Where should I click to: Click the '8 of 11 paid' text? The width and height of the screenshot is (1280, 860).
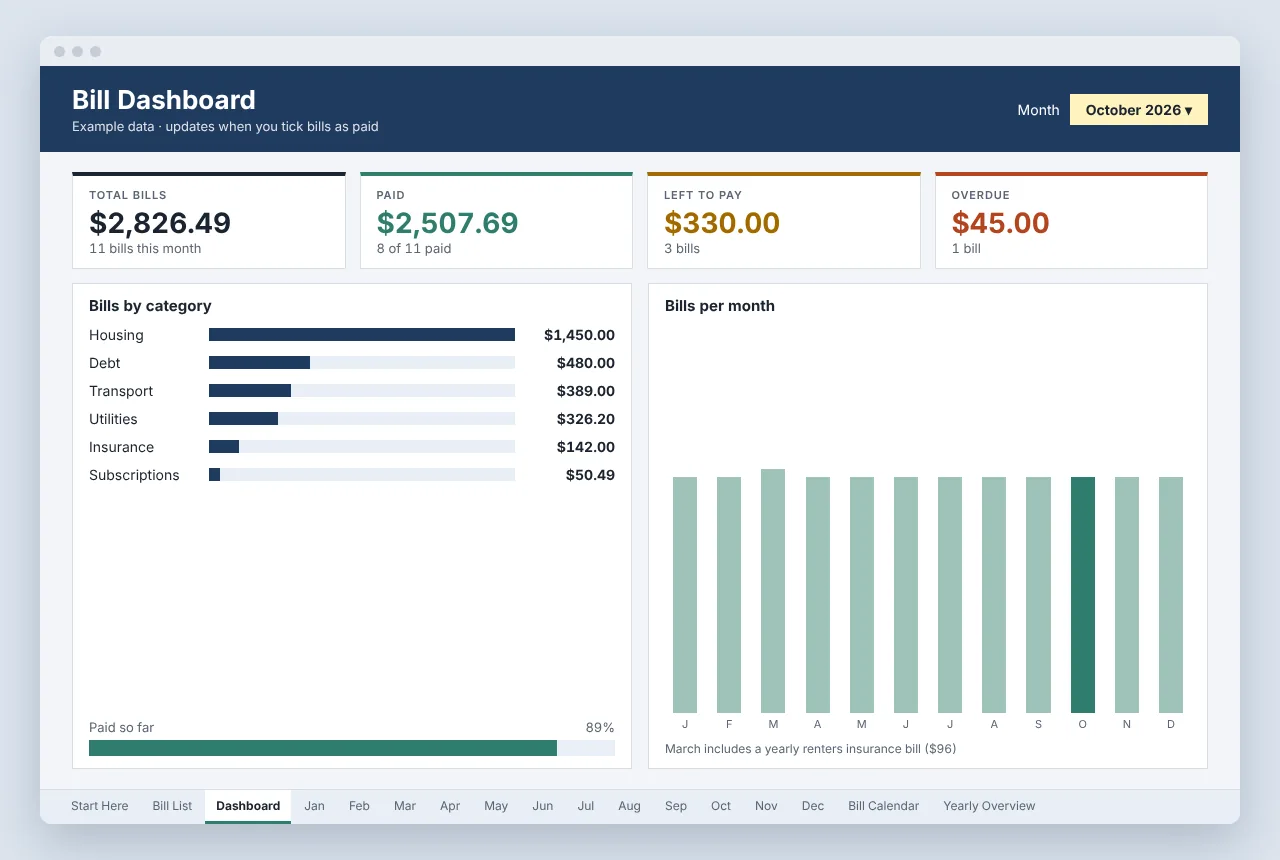[x=413, y=248]
